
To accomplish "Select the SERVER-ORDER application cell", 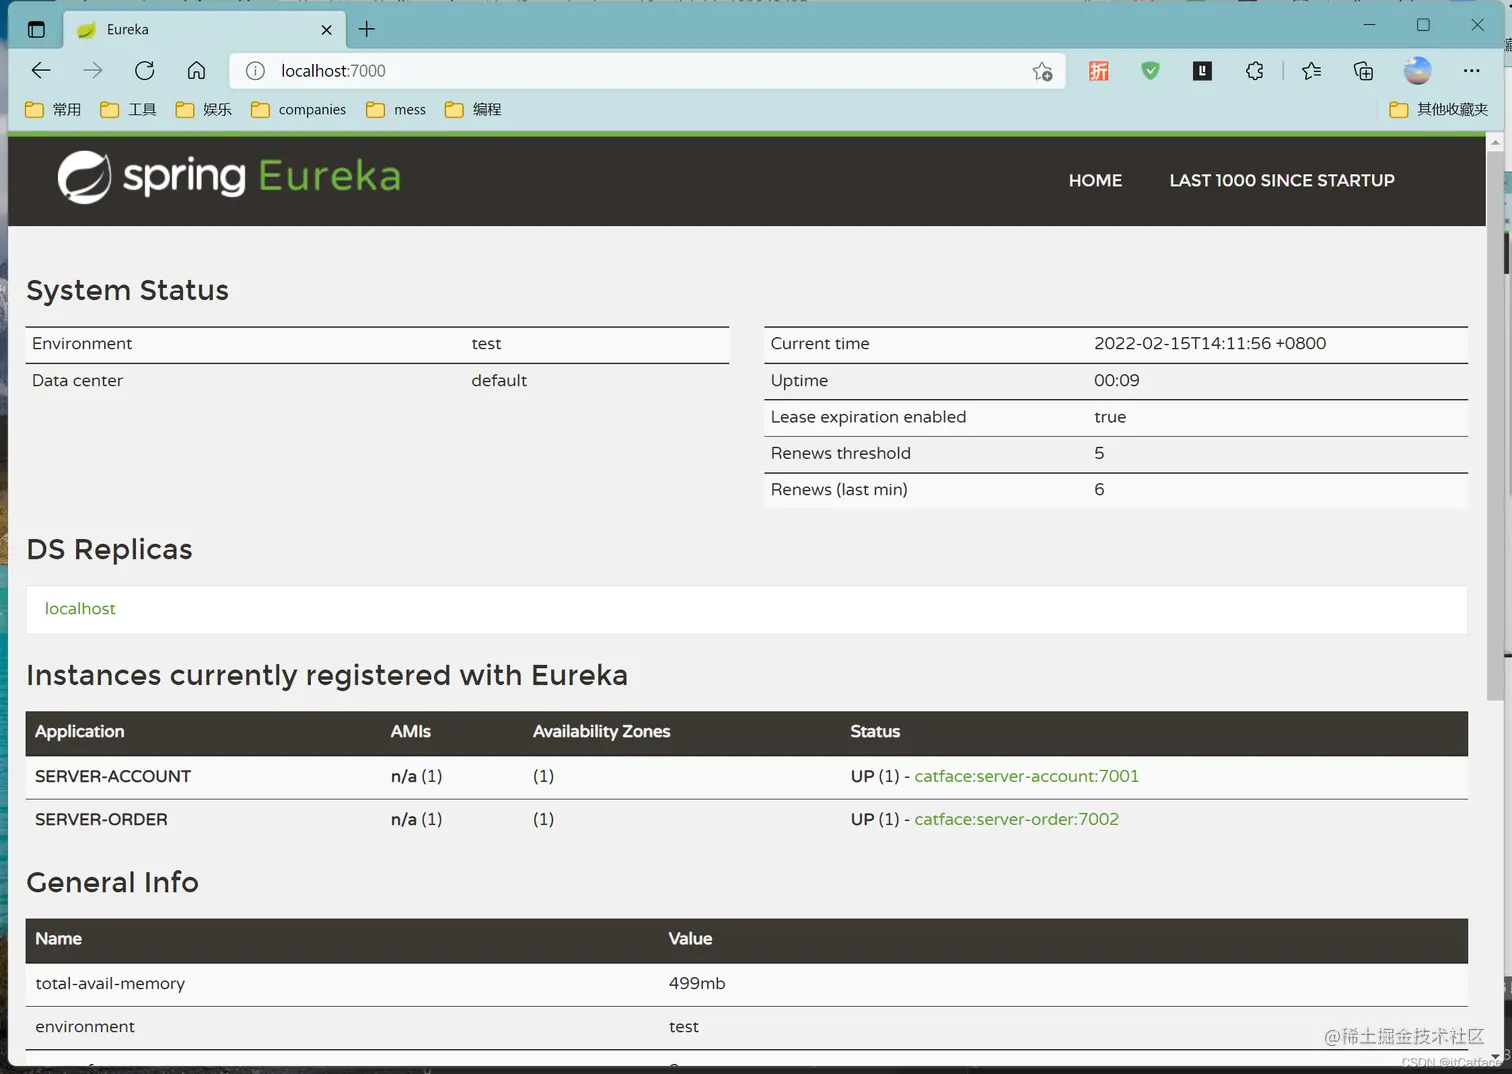I will 101,819.
